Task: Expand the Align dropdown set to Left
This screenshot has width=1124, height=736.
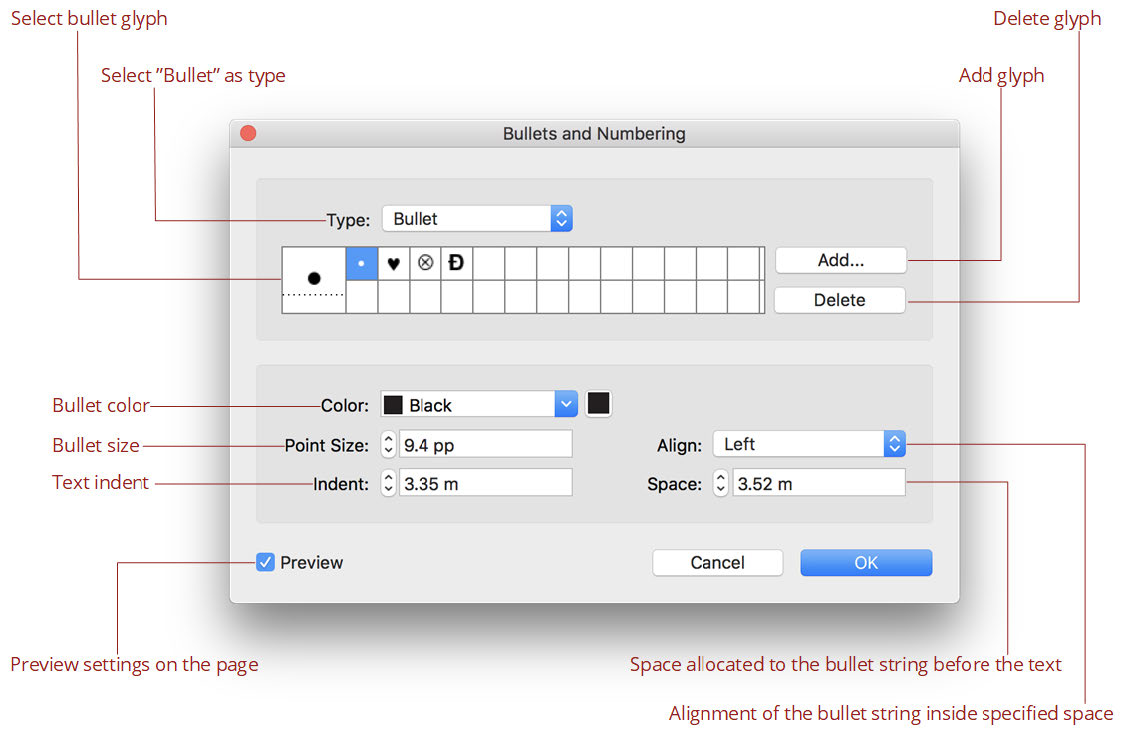Action: (809, 444)
